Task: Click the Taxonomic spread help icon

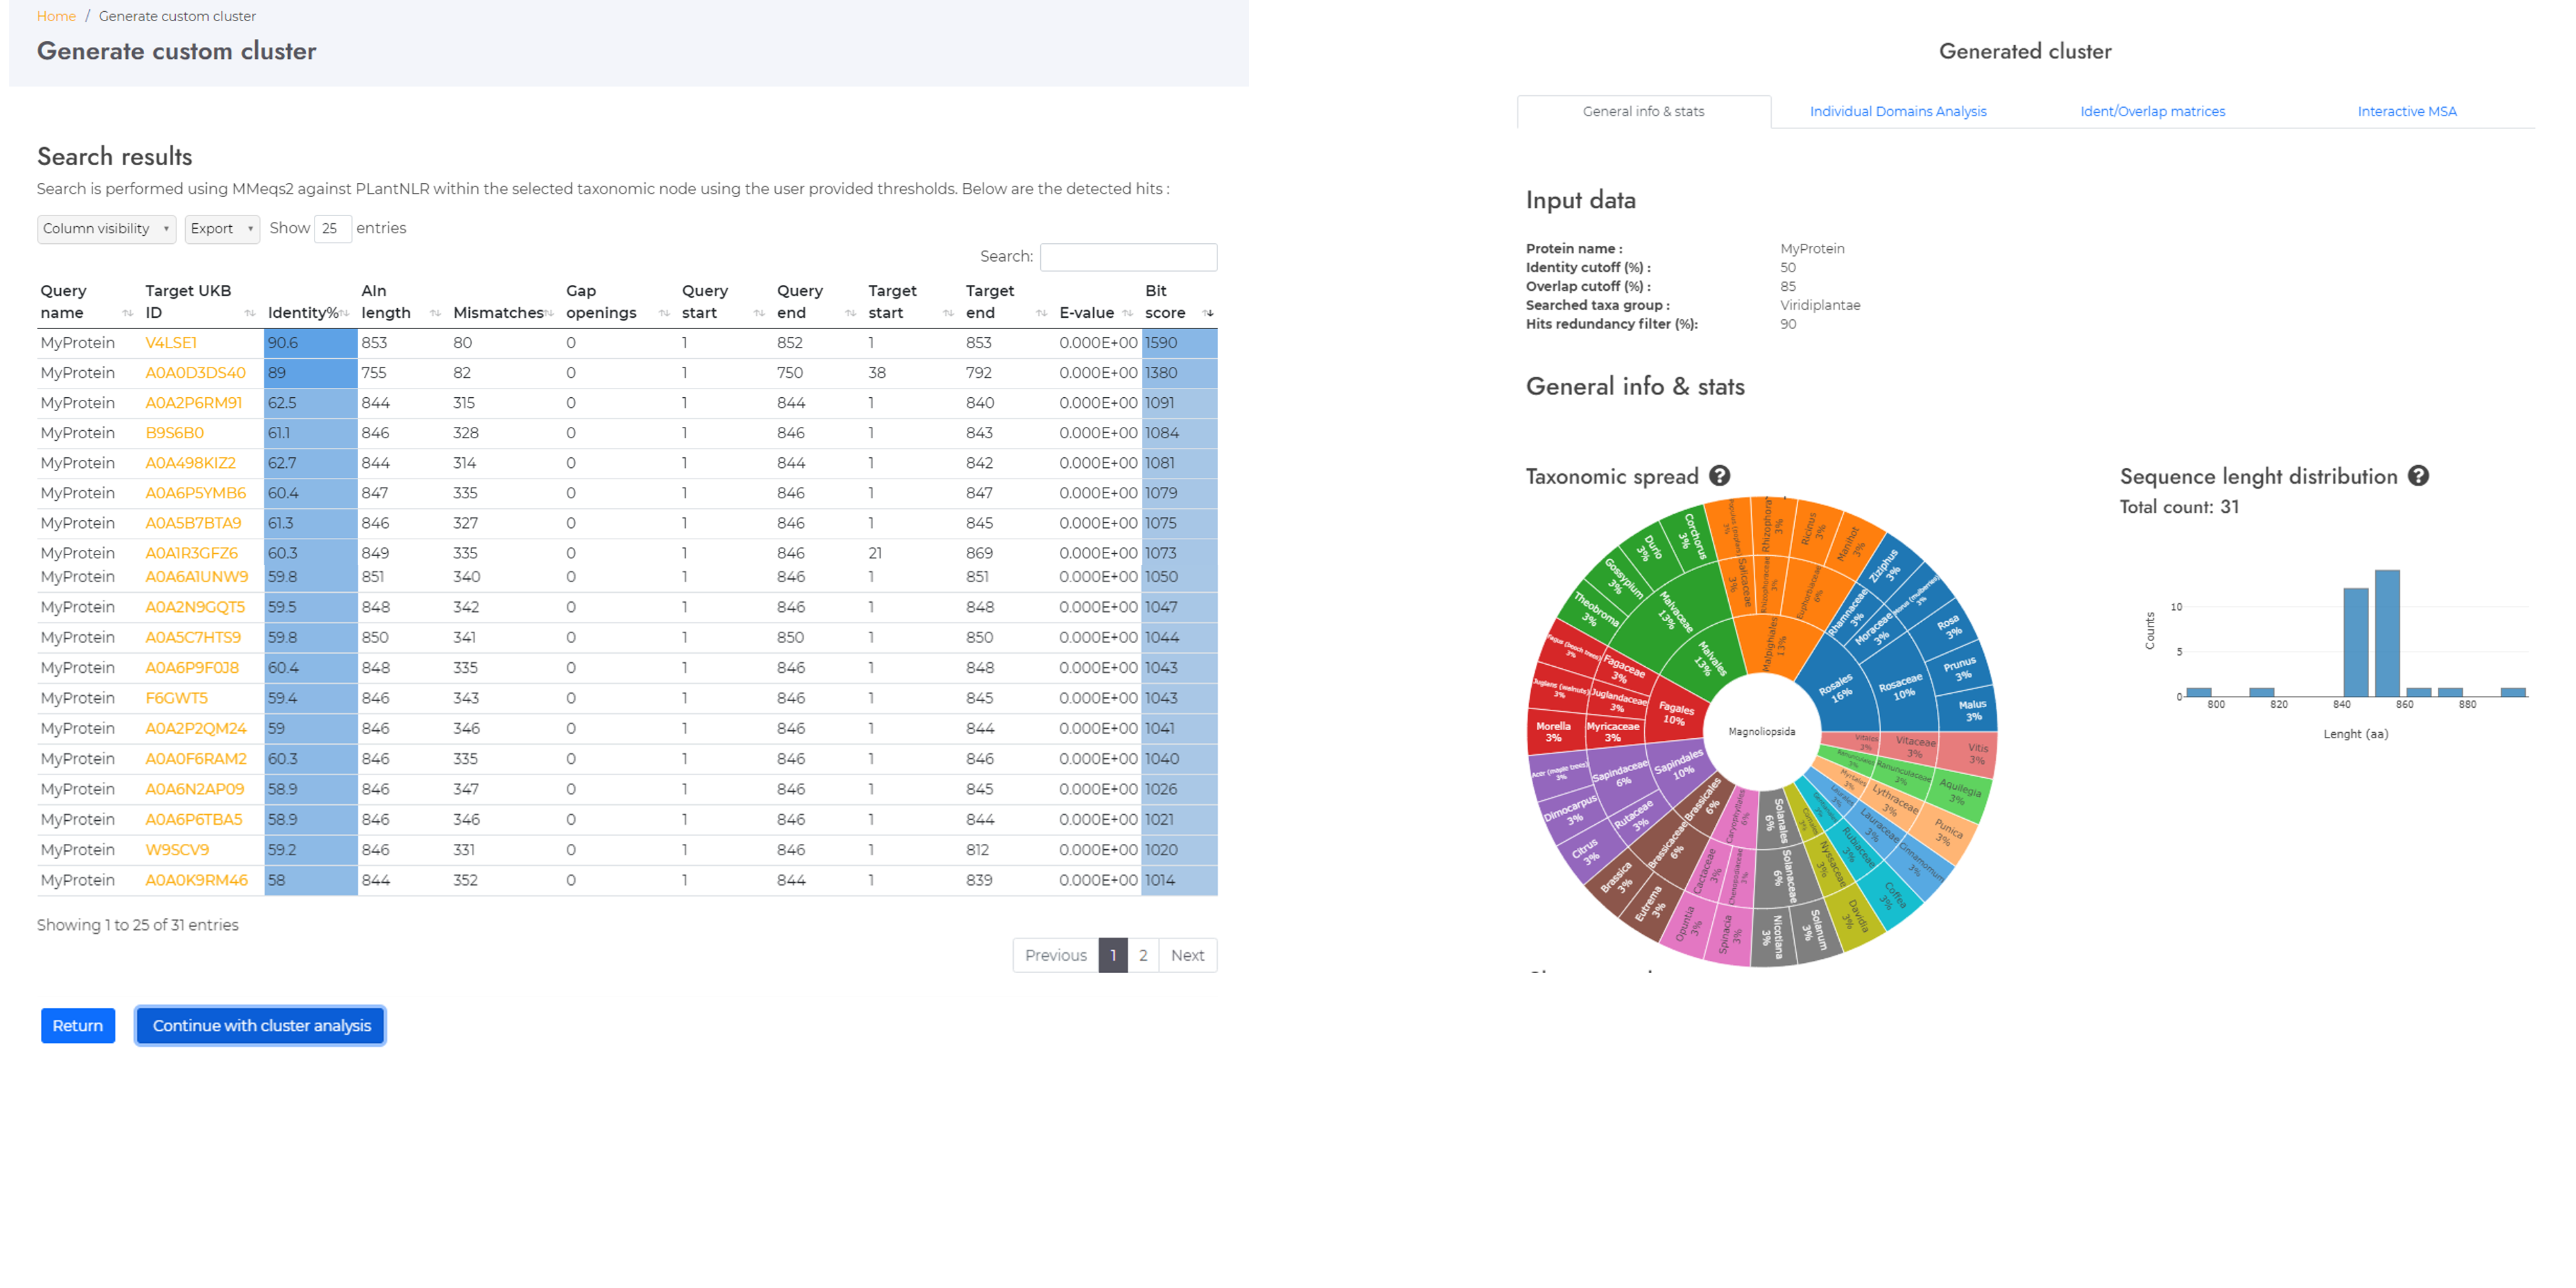Action: [1719, 476]
